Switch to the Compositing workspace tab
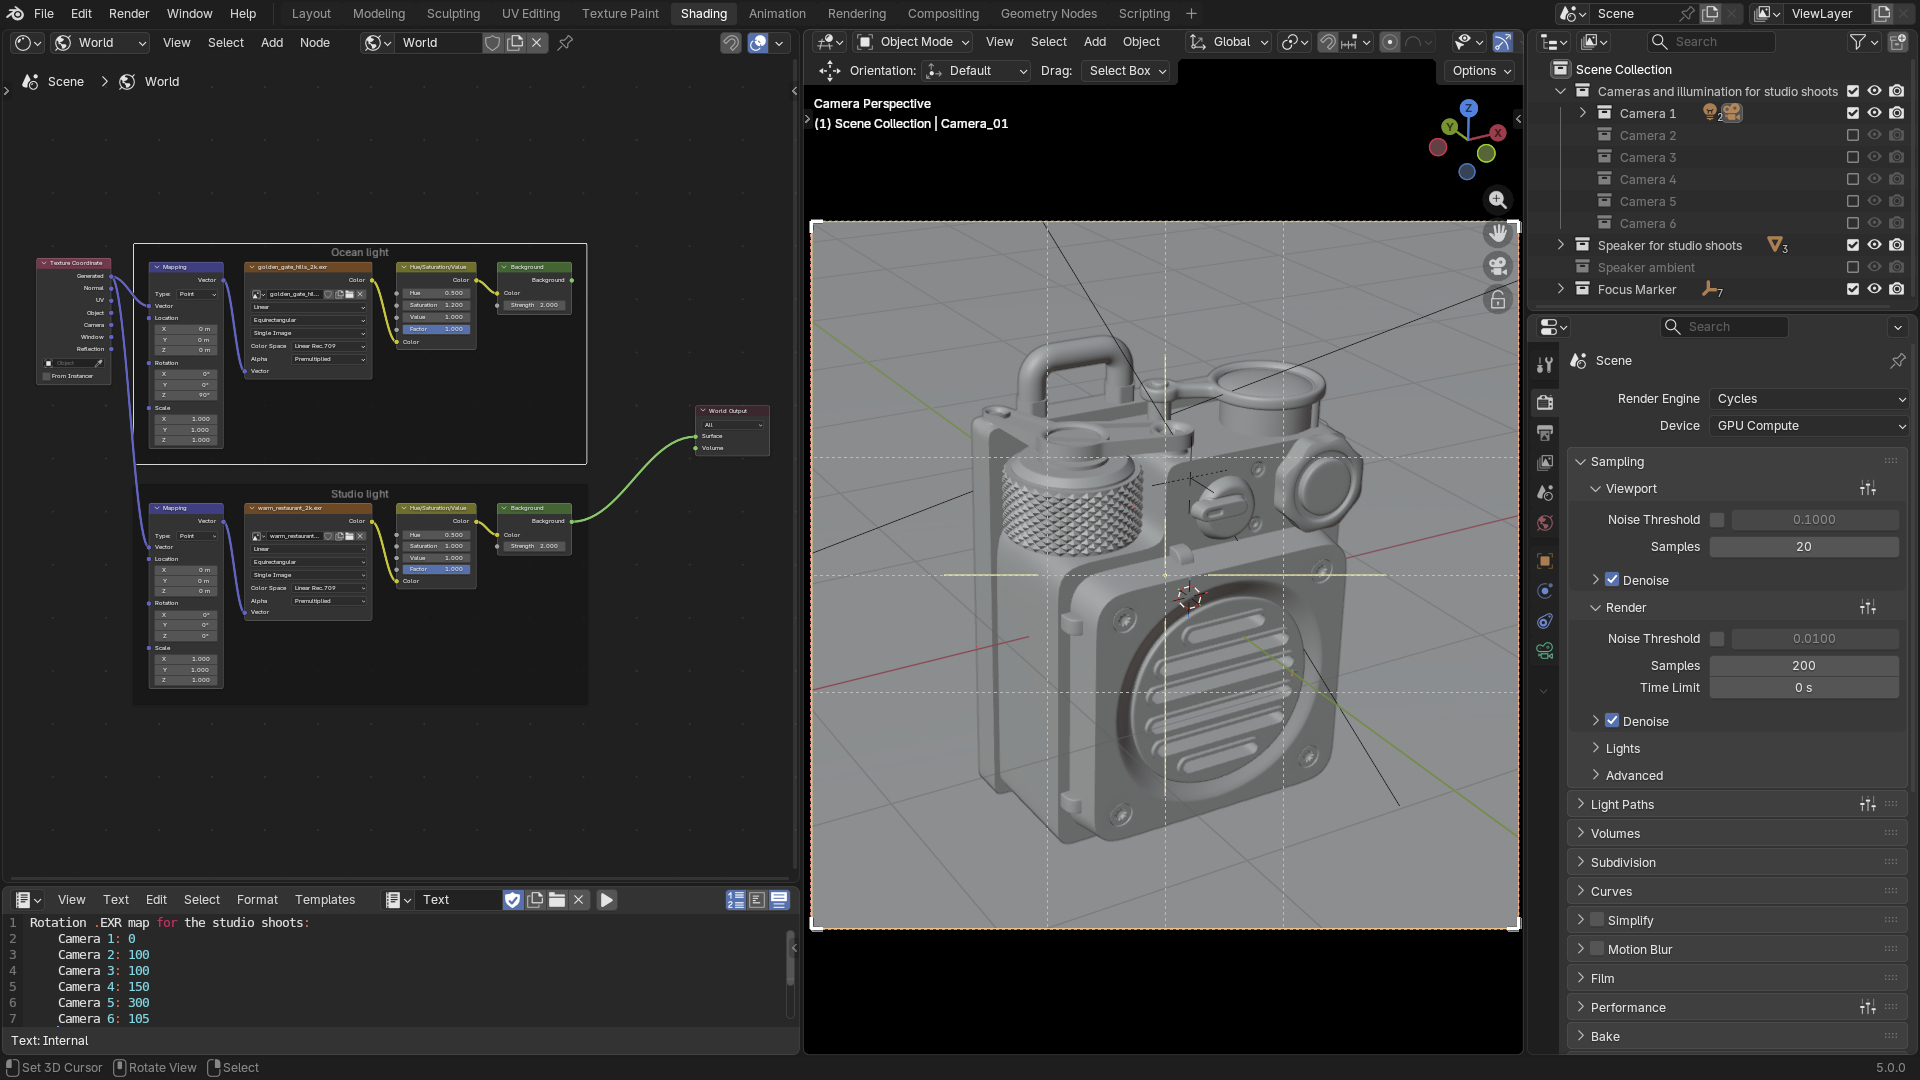This screenshot has width=1920, height=1080. pos(942,14)
